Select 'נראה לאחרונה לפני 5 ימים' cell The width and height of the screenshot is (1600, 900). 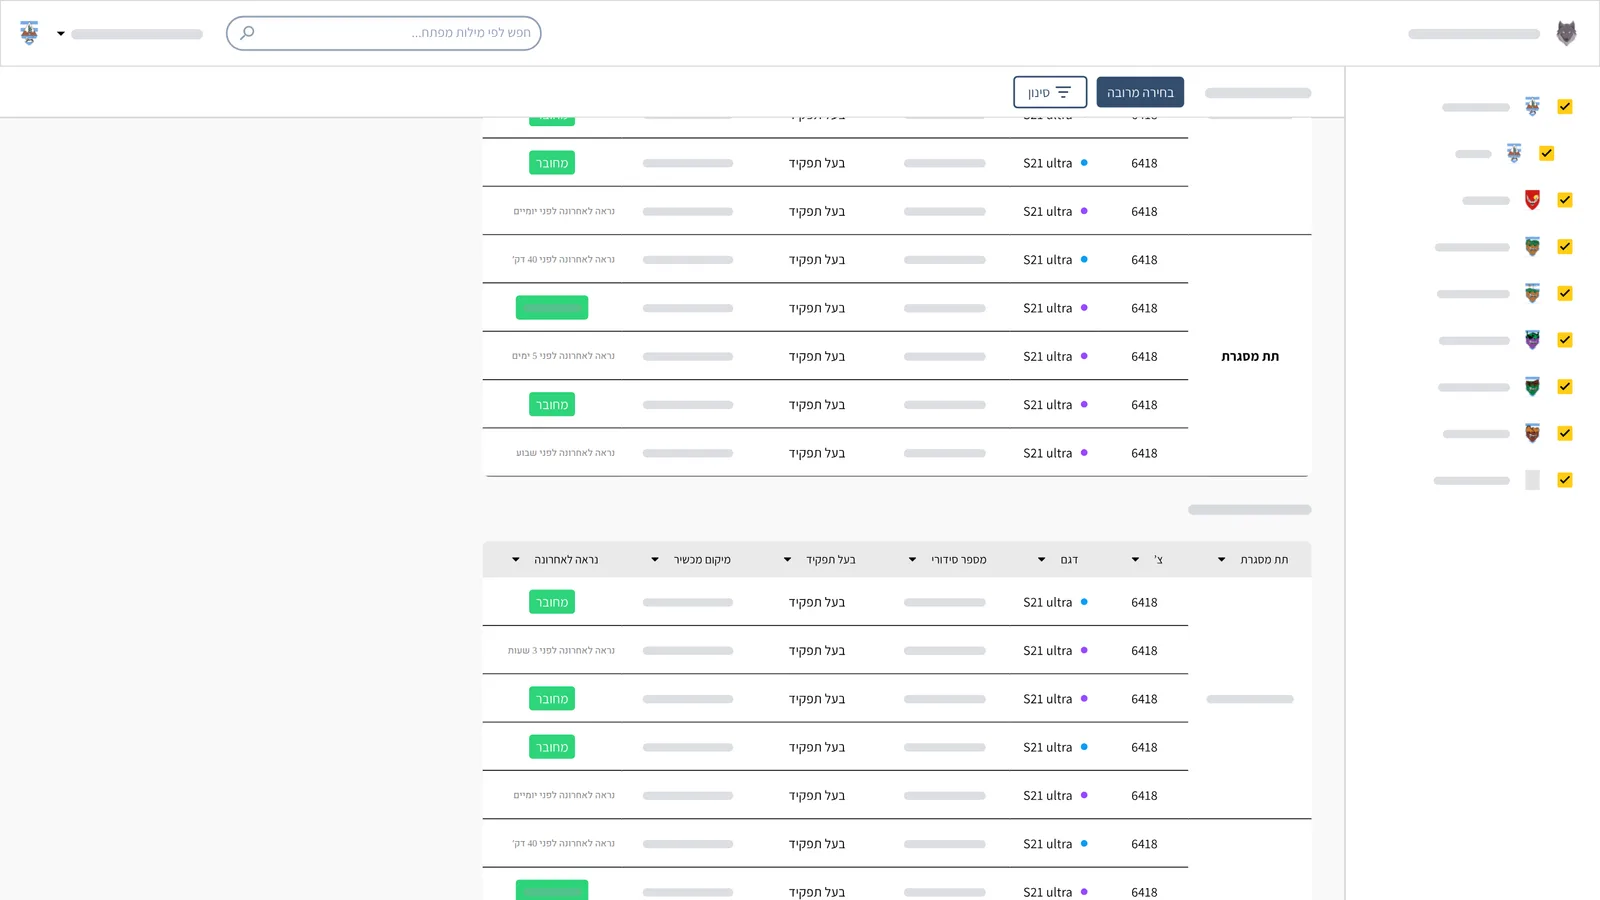(x=563, y=356)
